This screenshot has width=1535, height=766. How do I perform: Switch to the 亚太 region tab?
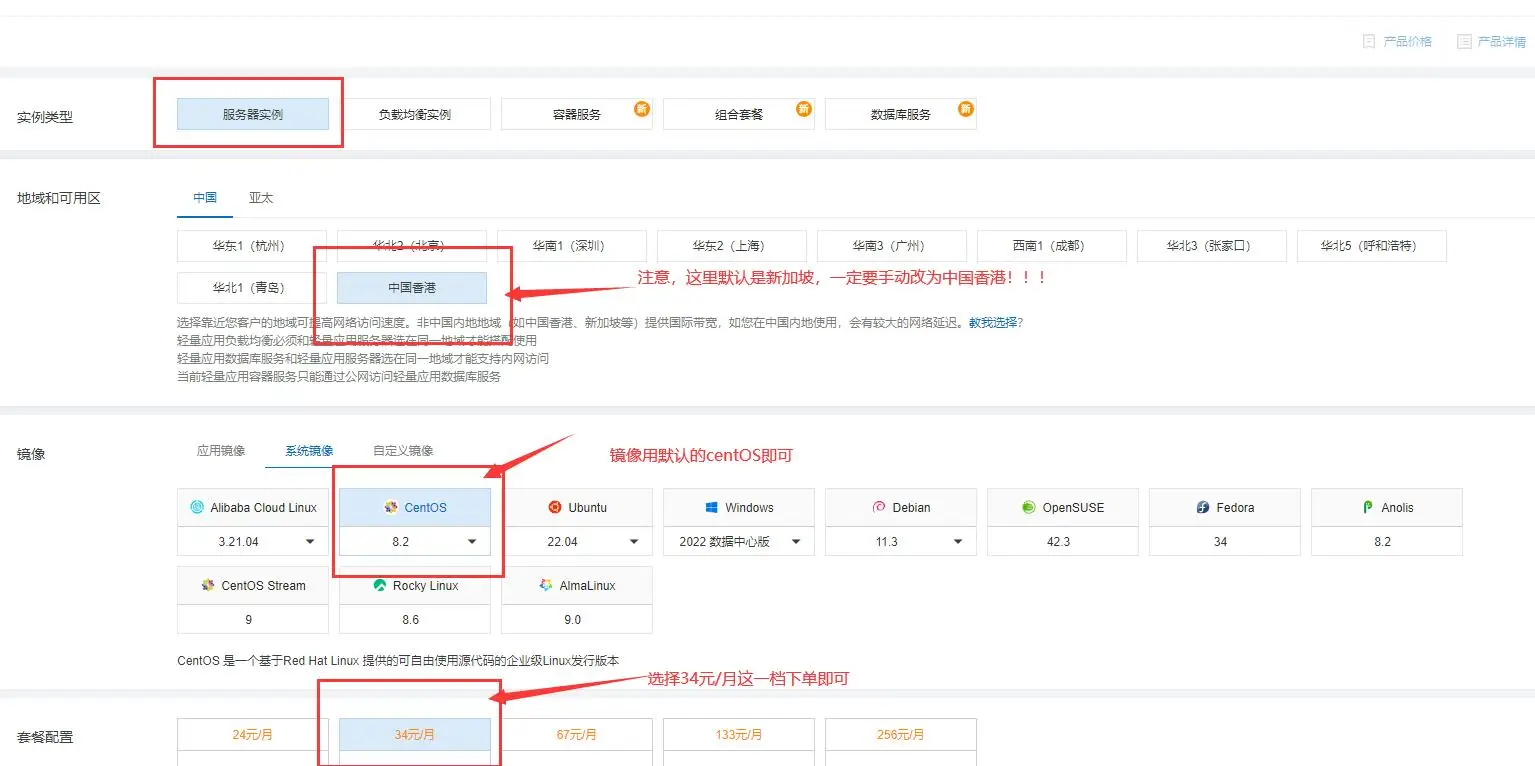point(261,198)
